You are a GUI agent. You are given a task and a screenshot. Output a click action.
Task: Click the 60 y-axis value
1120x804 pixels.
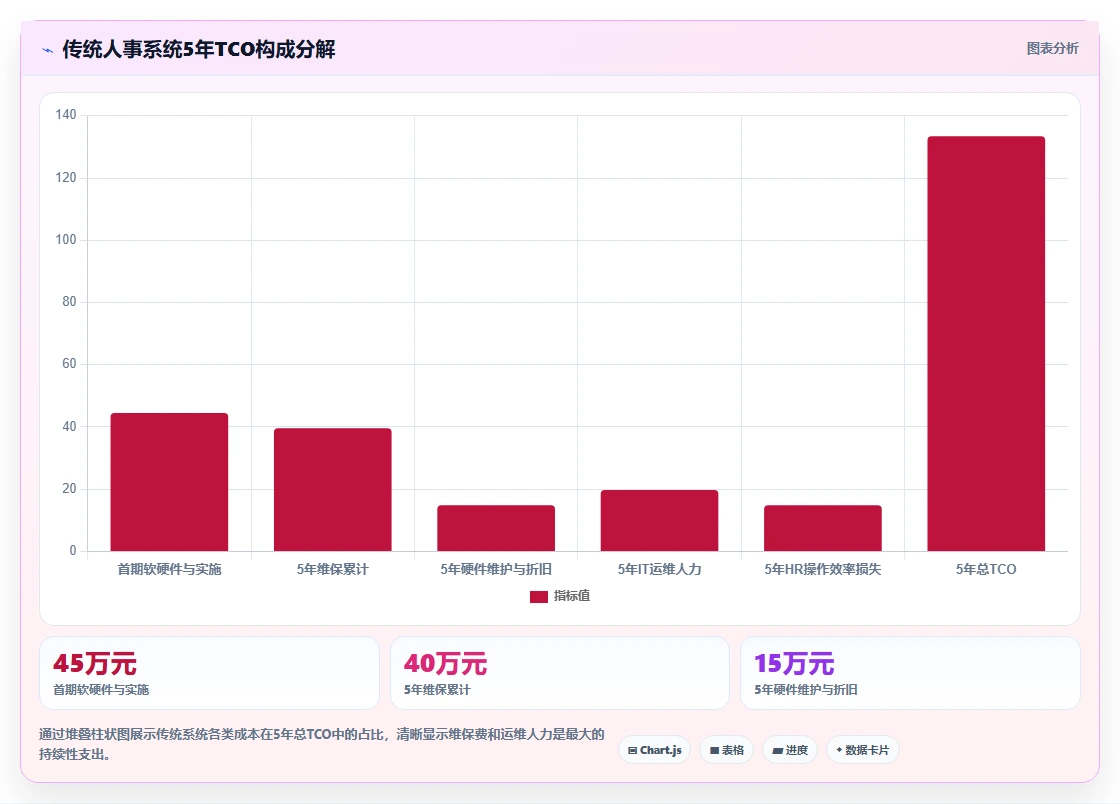click(x=69, y=363)
